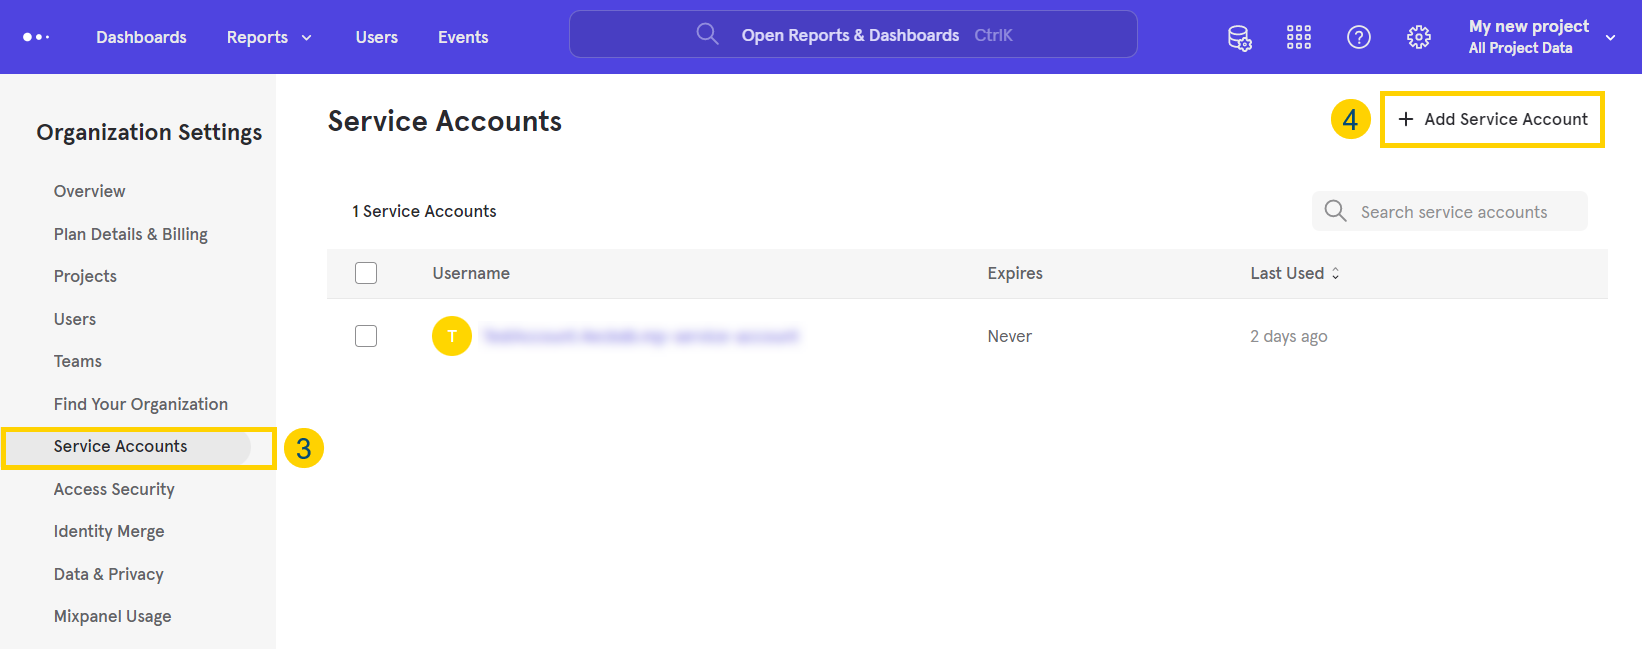Open Projects in settings sidebar

pyautogui.click(x=85, y=276)
